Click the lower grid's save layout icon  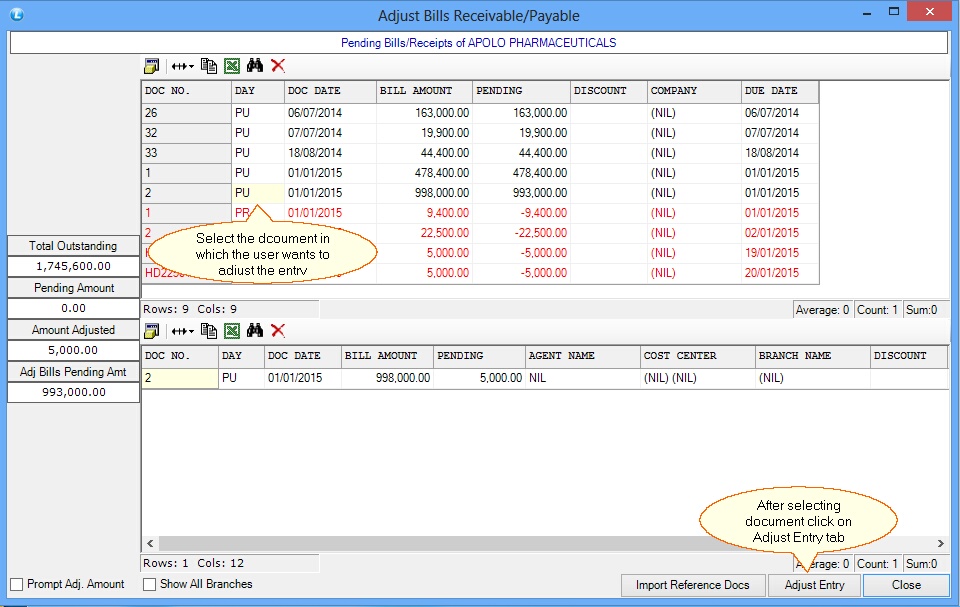click(x=151, y=331)
